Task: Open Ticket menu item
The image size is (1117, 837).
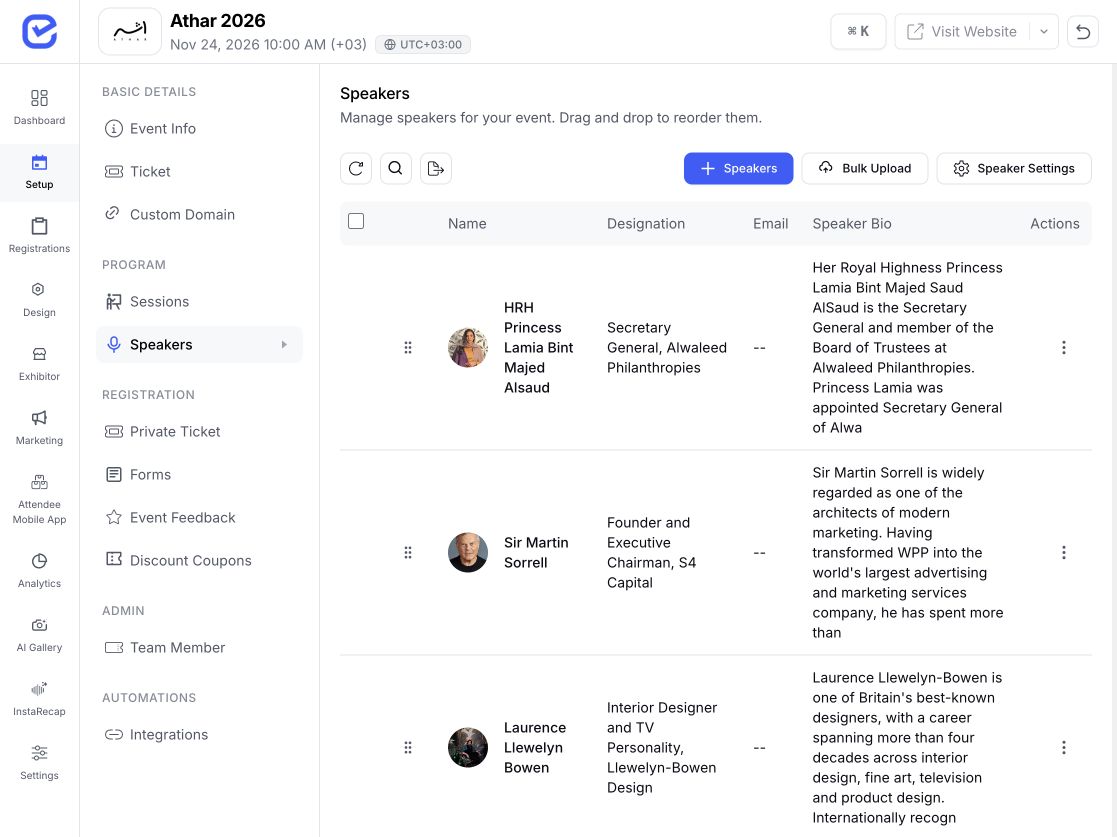Action: coord(199,172)
